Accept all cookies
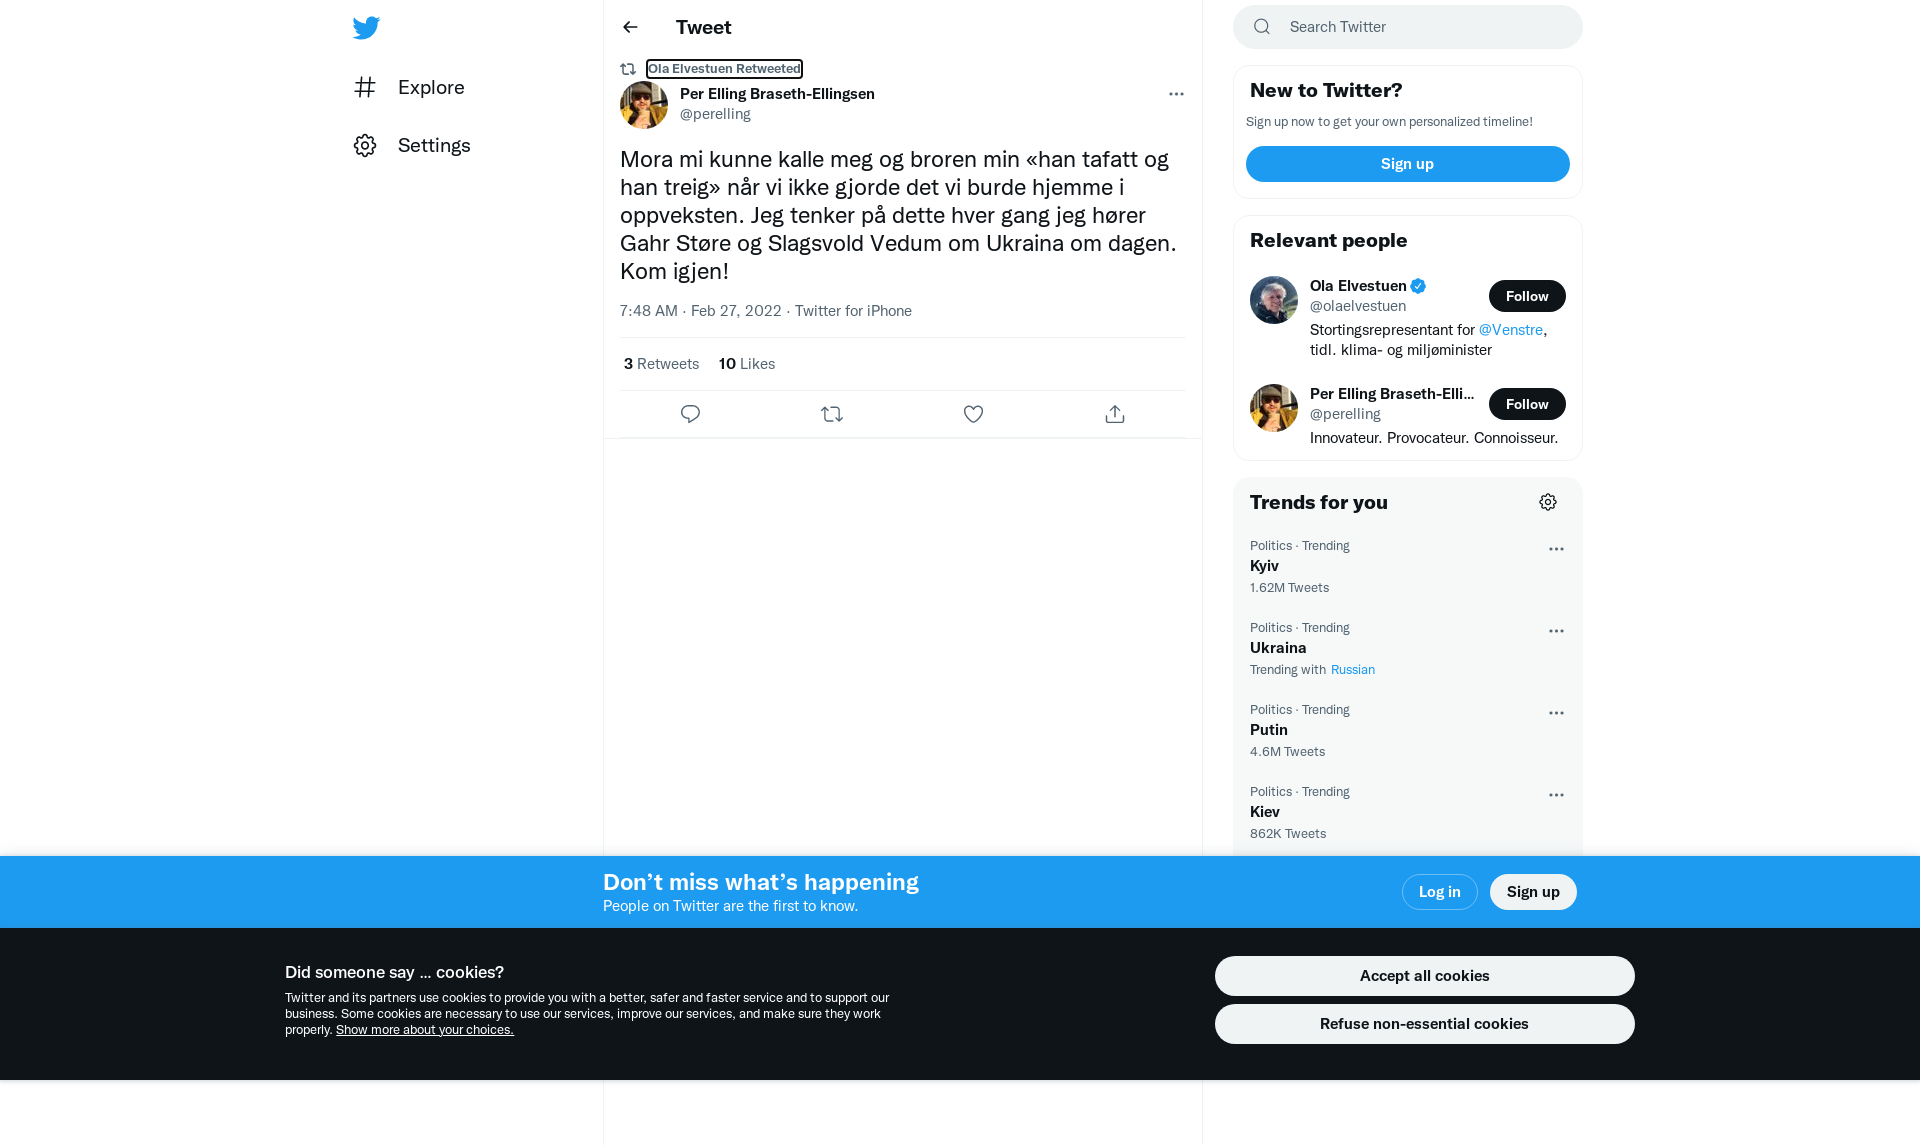This screenshot has height=1145, width=1920. [1424, 976]
